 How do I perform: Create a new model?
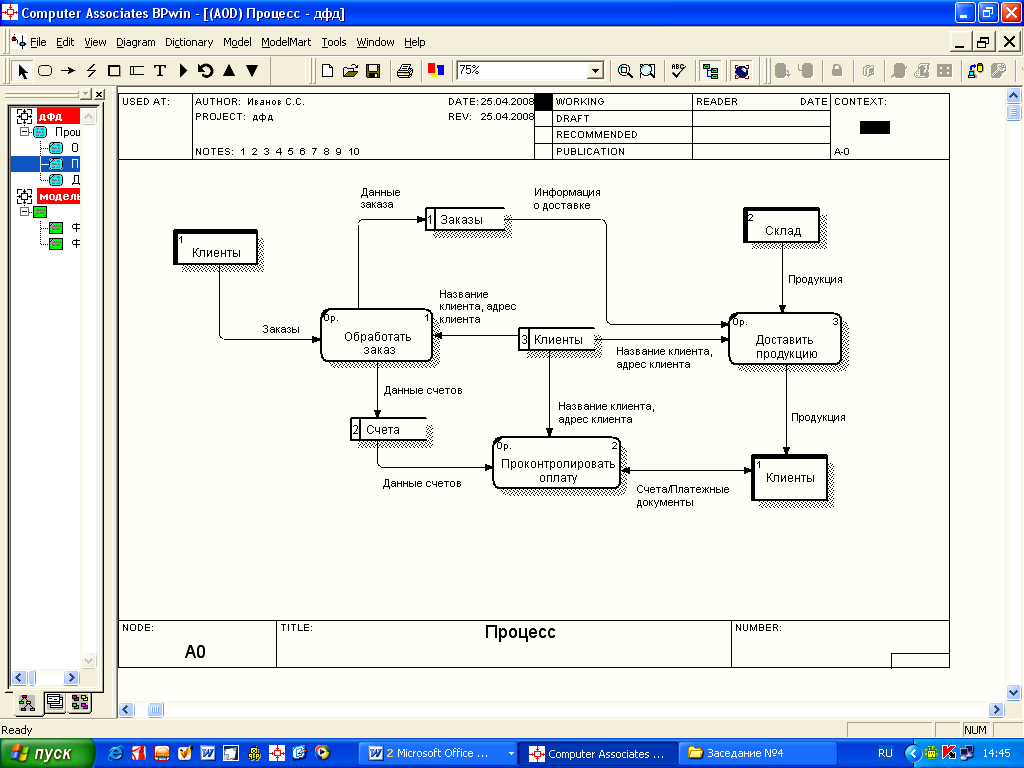click(x=327, y=71)
